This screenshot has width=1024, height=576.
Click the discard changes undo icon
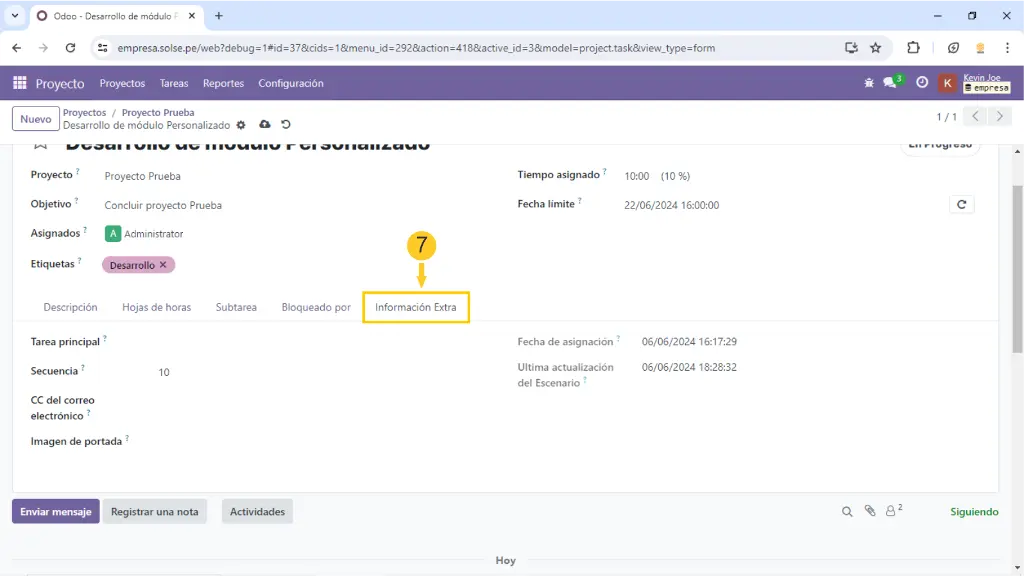pos(286,125)
